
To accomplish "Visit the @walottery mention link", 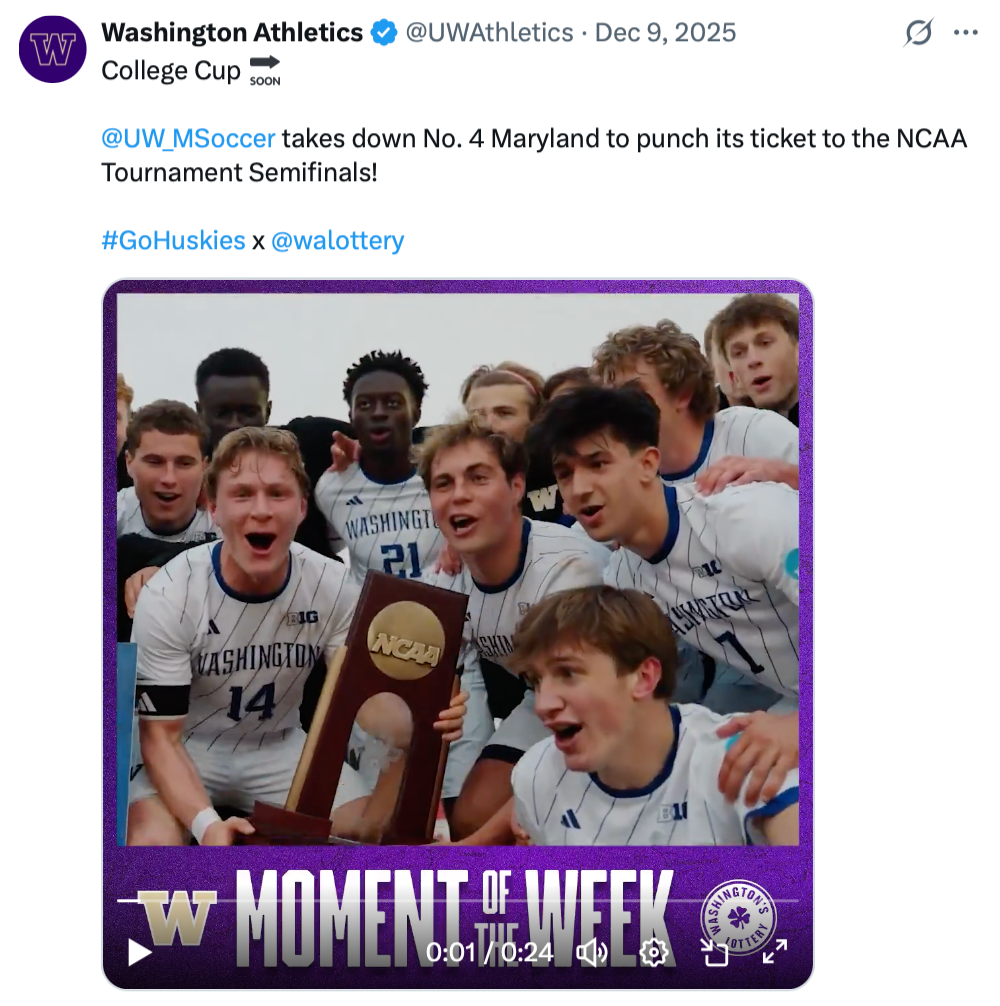I will (x=337, y=240).
